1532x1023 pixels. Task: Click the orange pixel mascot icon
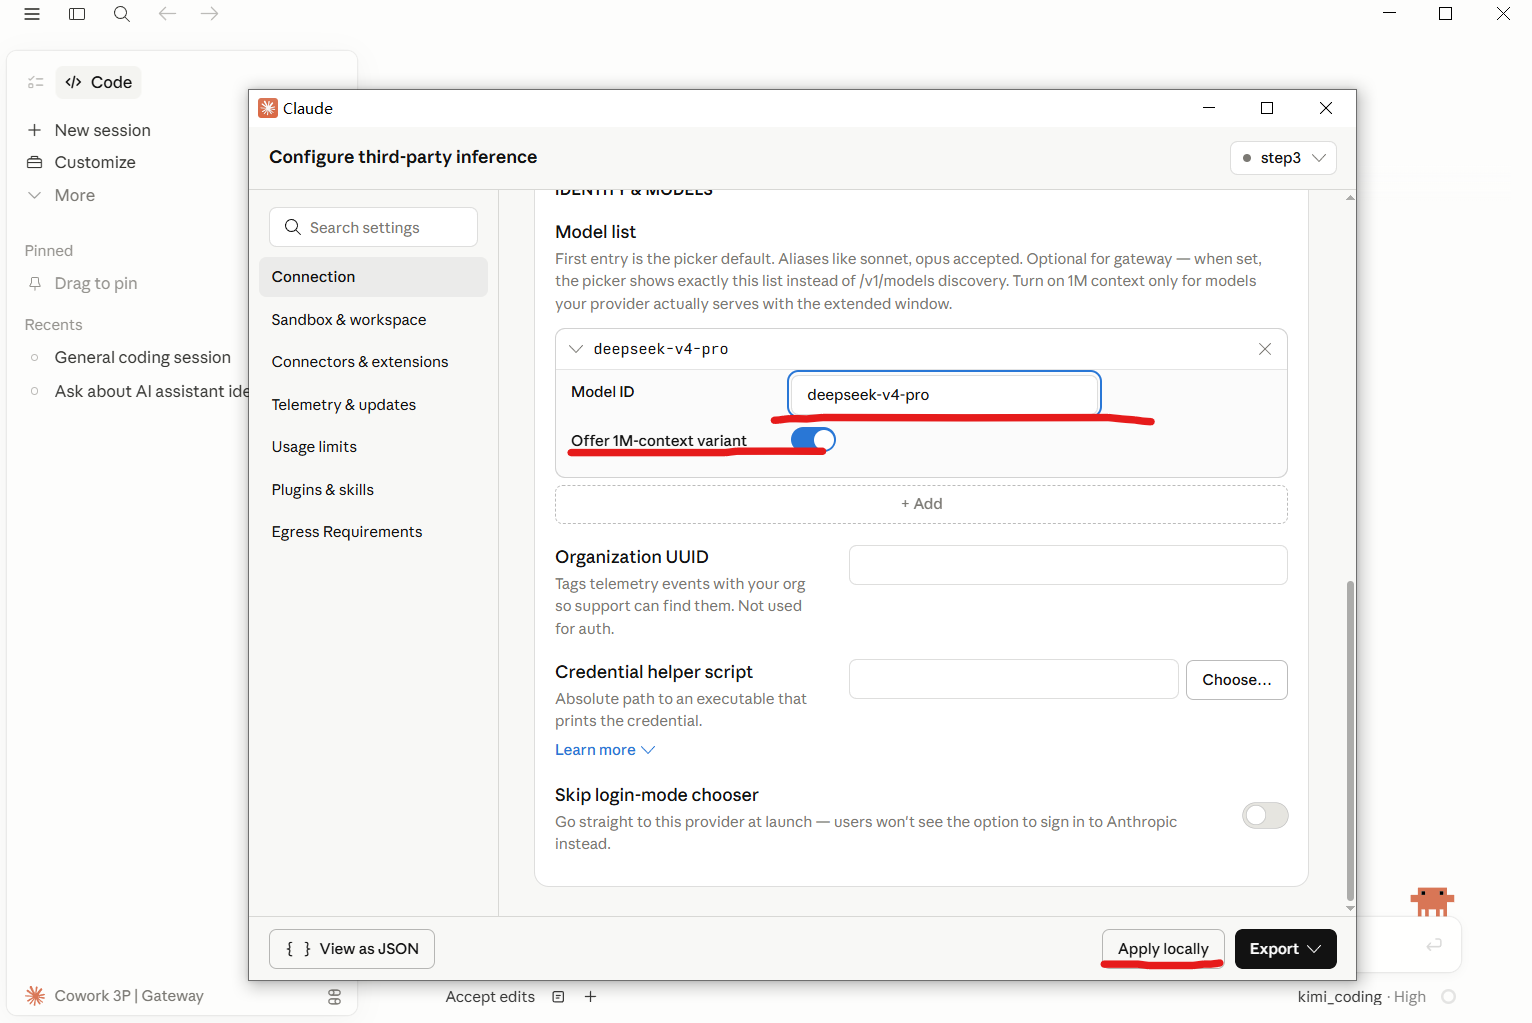(1432, 901)
